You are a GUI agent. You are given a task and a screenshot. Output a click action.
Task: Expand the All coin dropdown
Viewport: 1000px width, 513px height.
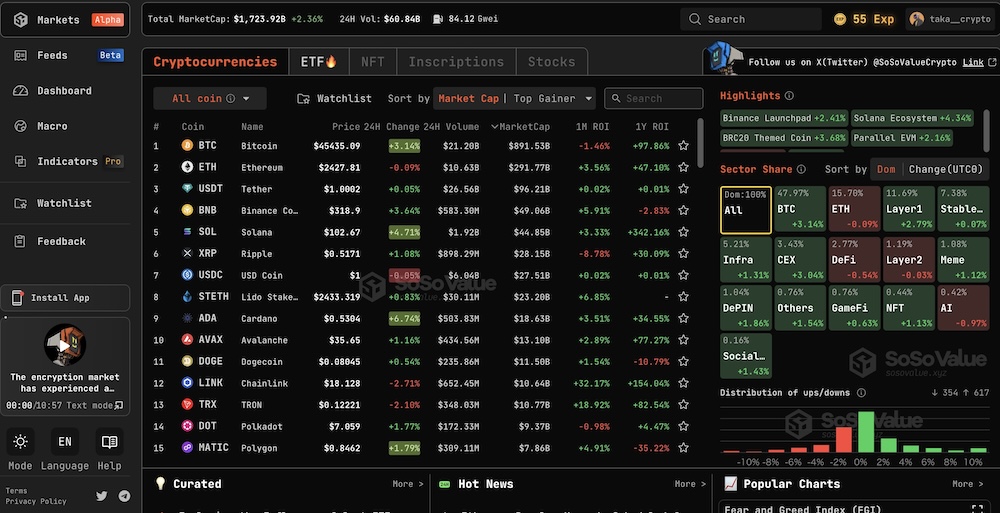(x=209, y=98)
